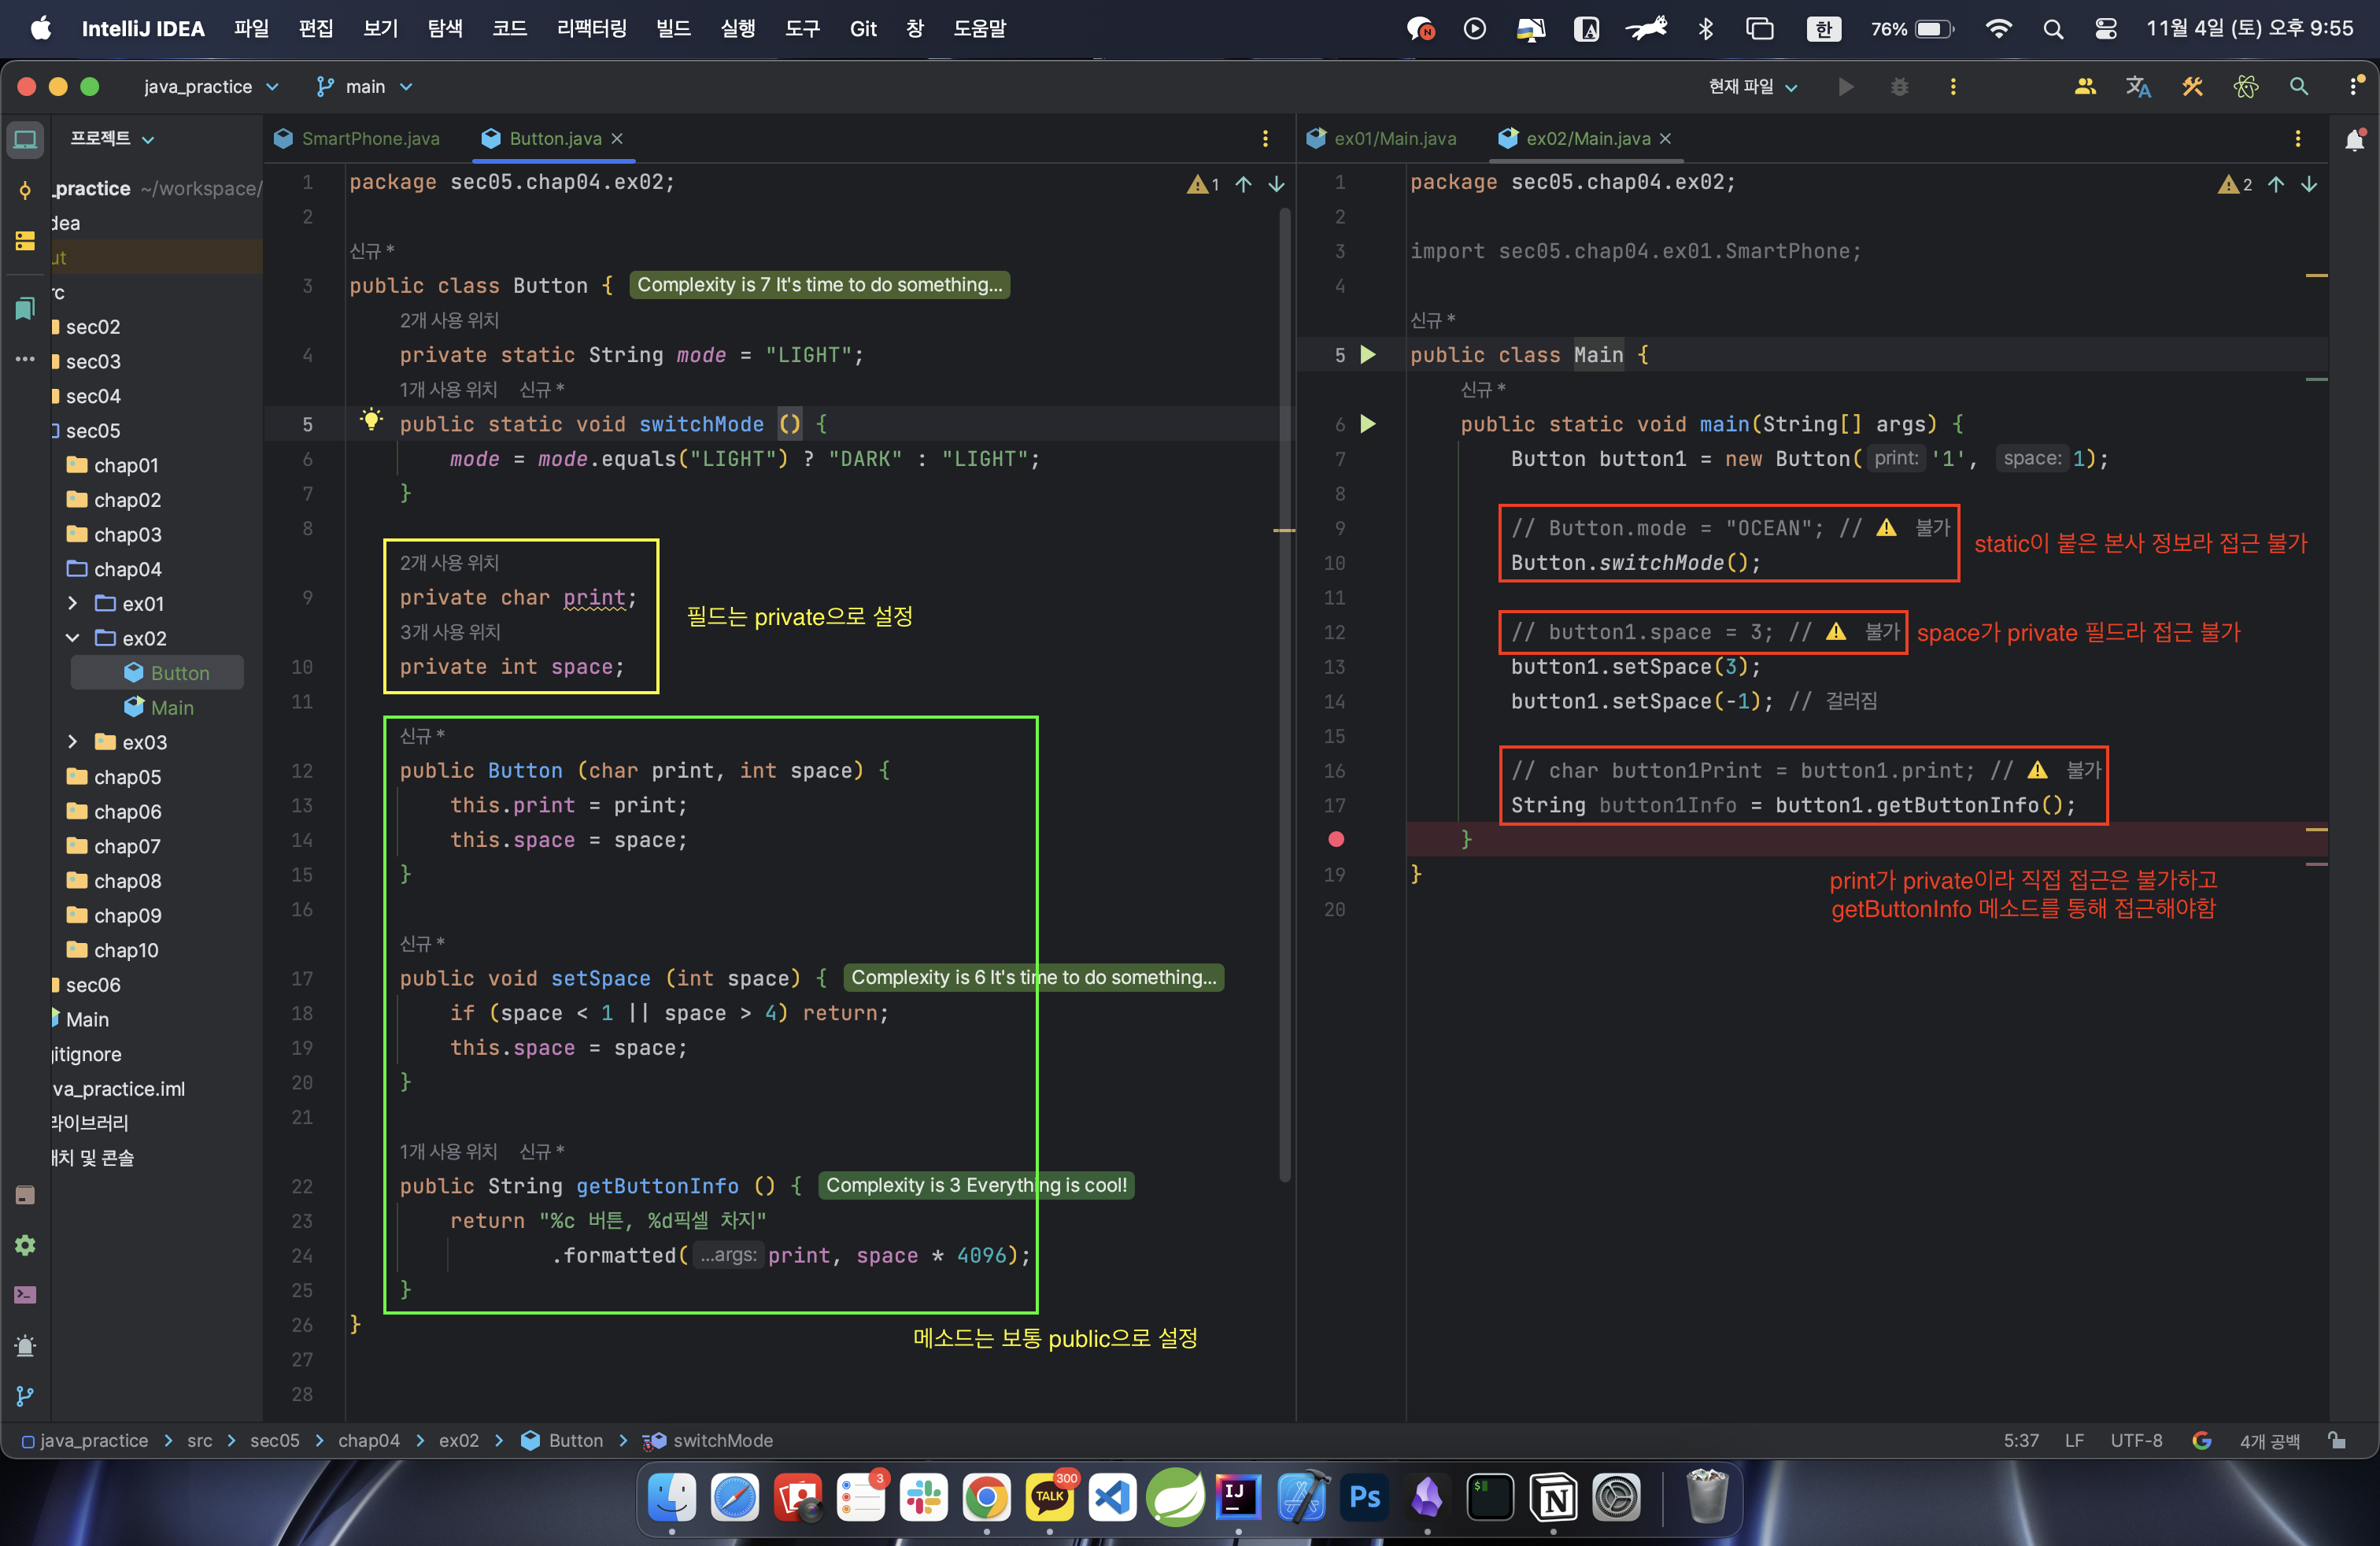Open the Bookmarks tool window icon

click(x=25, y=309)
